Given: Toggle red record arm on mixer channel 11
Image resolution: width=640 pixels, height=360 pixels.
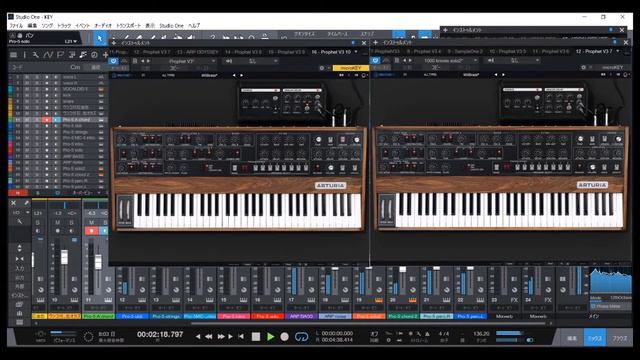Looking at the screenshot, I should [x=91, y=231].
